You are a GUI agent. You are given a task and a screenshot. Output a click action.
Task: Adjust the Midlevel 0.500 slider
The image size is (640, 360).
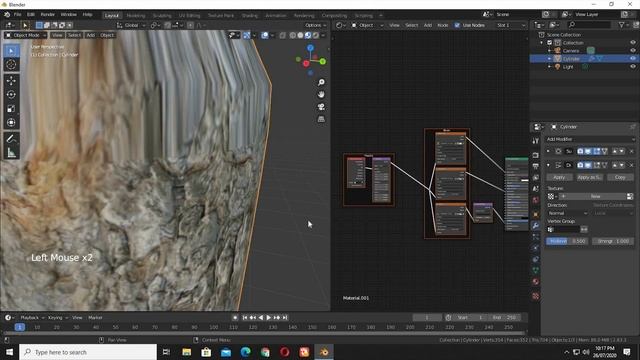[x=567, y=241]
